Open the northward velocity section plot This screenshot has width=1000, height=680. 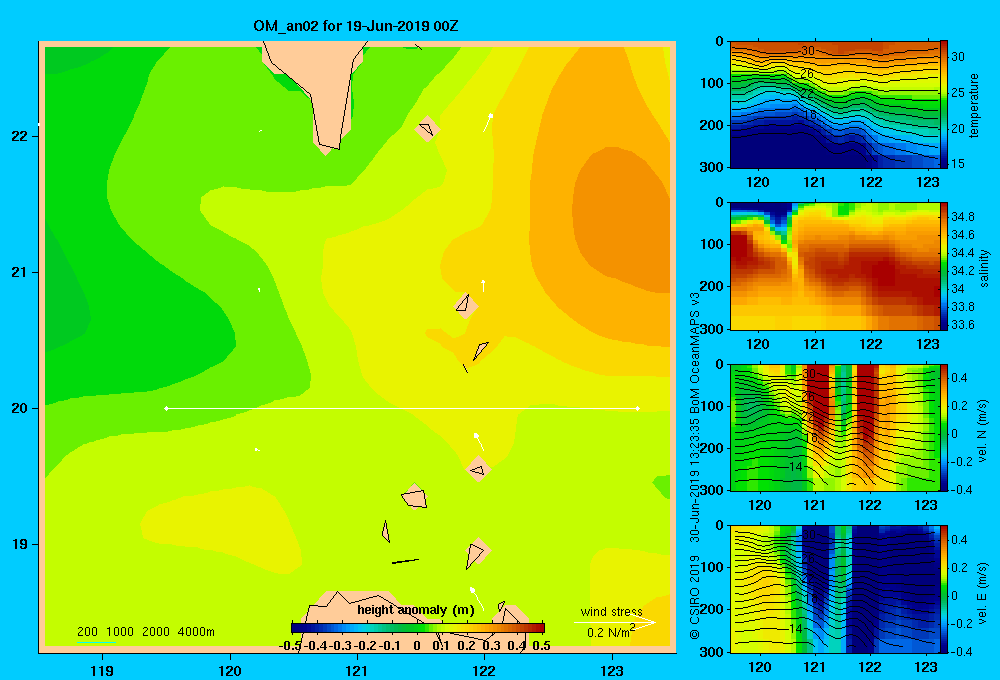[x=835, y=427]
